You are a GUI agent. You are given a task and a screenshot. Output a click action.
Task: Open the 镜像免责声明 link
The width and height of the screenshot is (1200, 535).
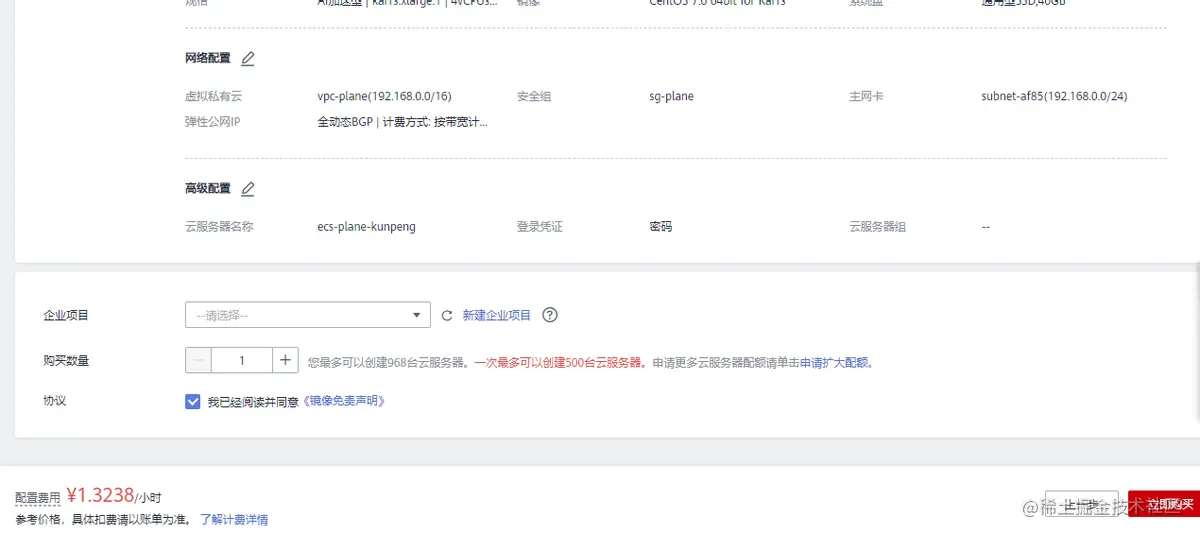click(343, 401)
